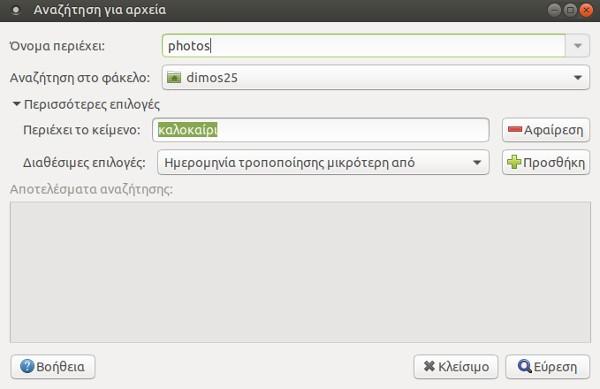The height and width of the screenshot is (389, 600).
Task: Minimize the search window
Action: click(554, 10)
